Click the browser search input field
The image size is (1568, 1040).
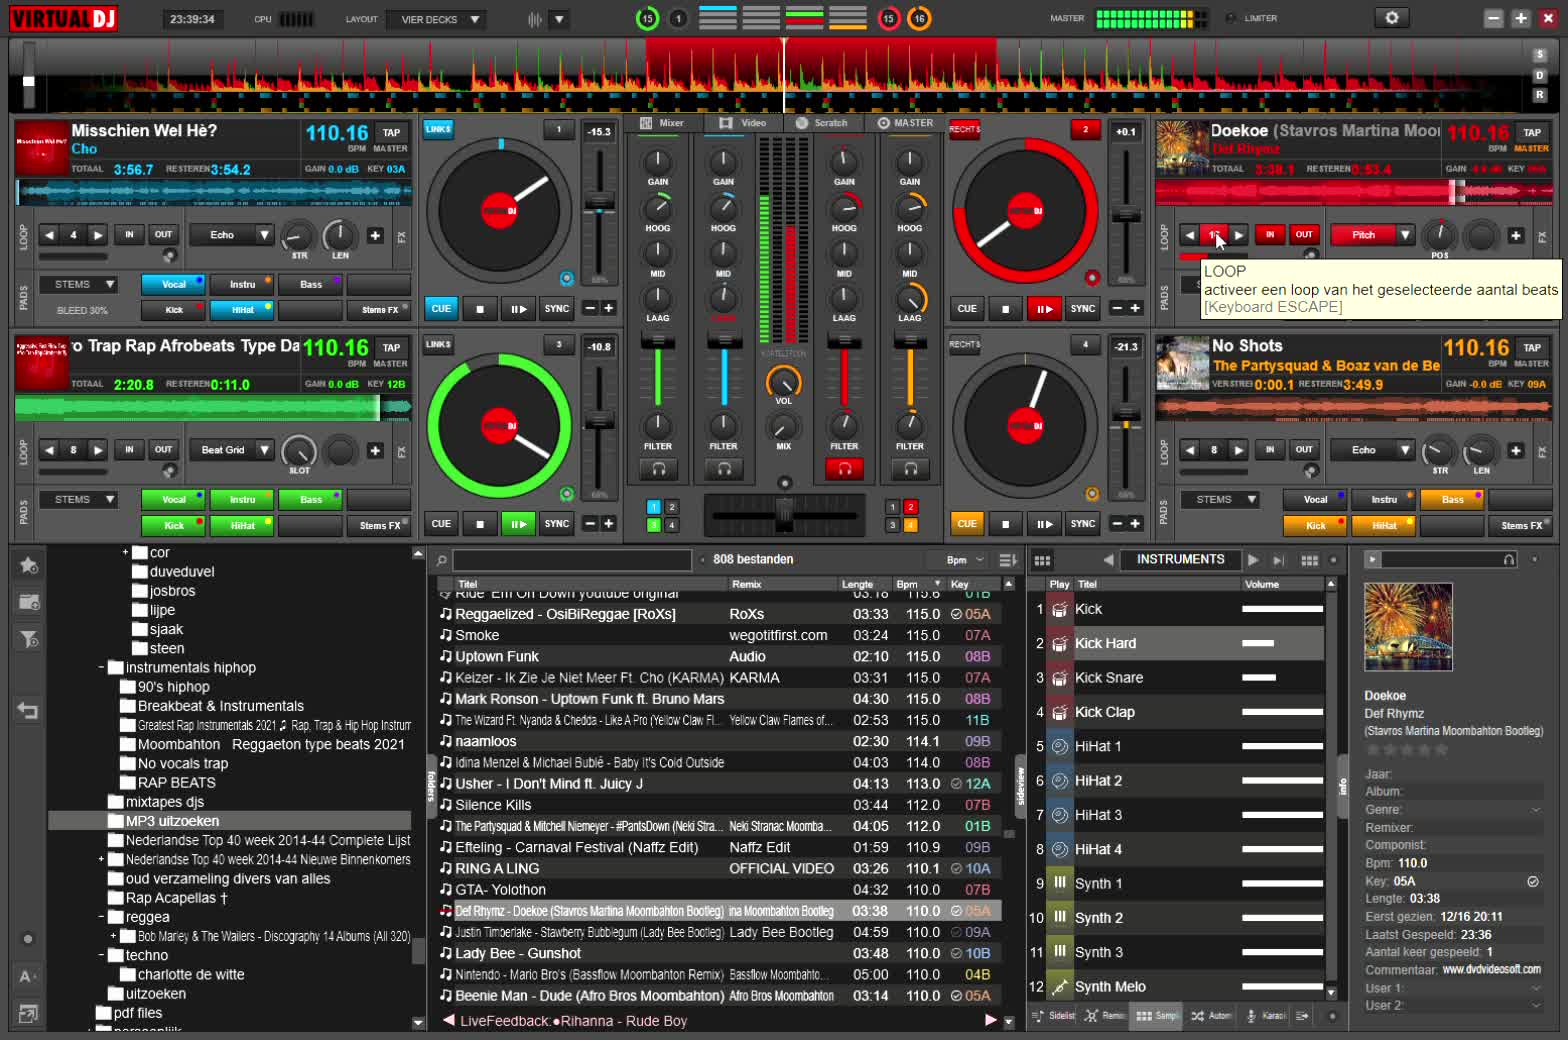pyautogui.click(x=572, y=560)
